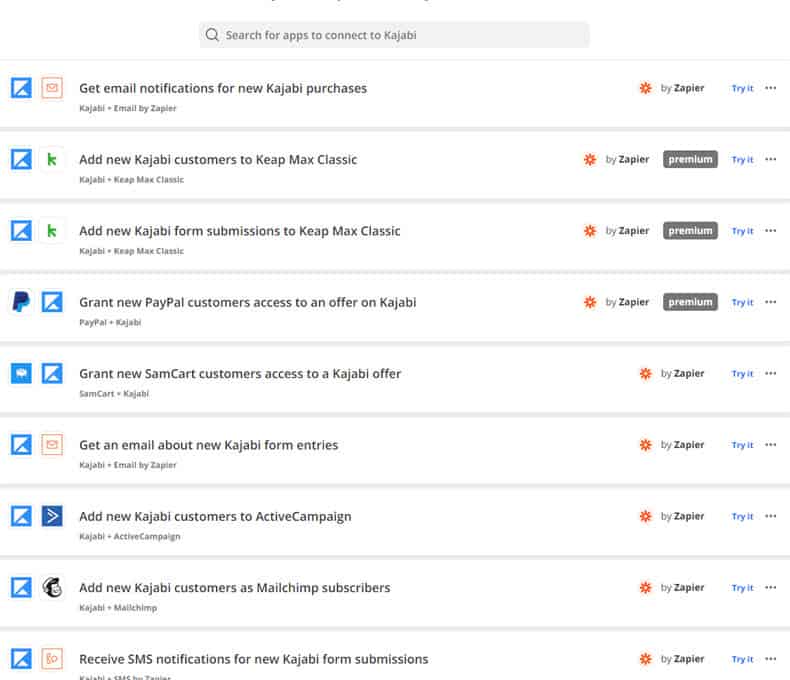Click Zapier logo in email notifications purchases row
790x680 pixels.
(x=645, y=88)
